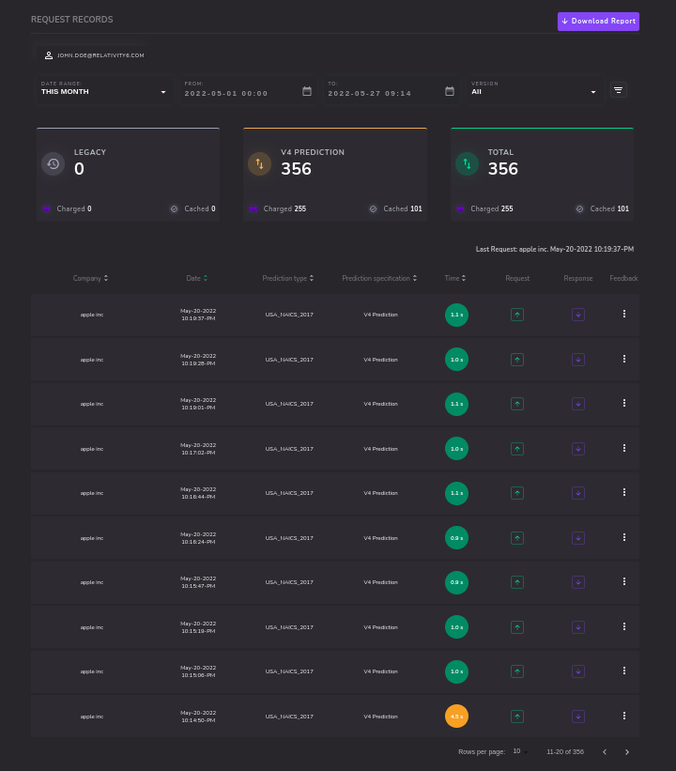Click the user profile icon next to email
676x771 pixels.
click(49, 56)
